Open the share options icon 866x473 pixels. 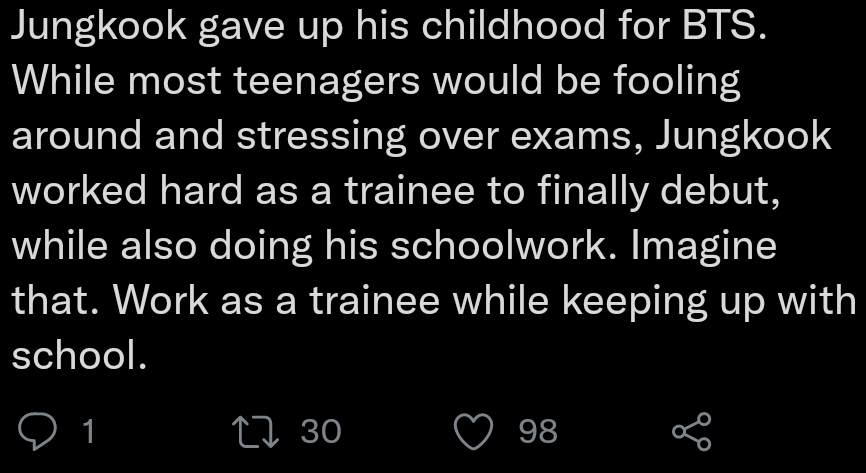(691, 431)
